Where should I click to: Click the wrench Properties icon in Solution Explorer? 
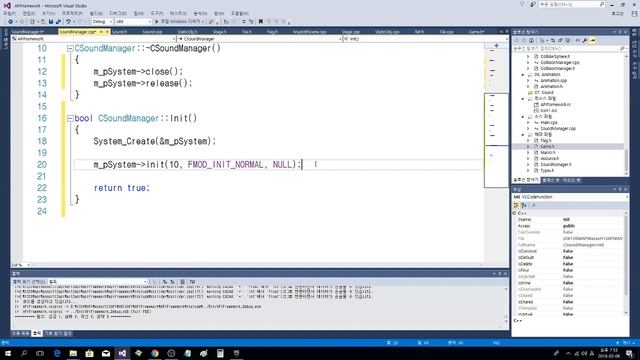[x=585, y=40]
